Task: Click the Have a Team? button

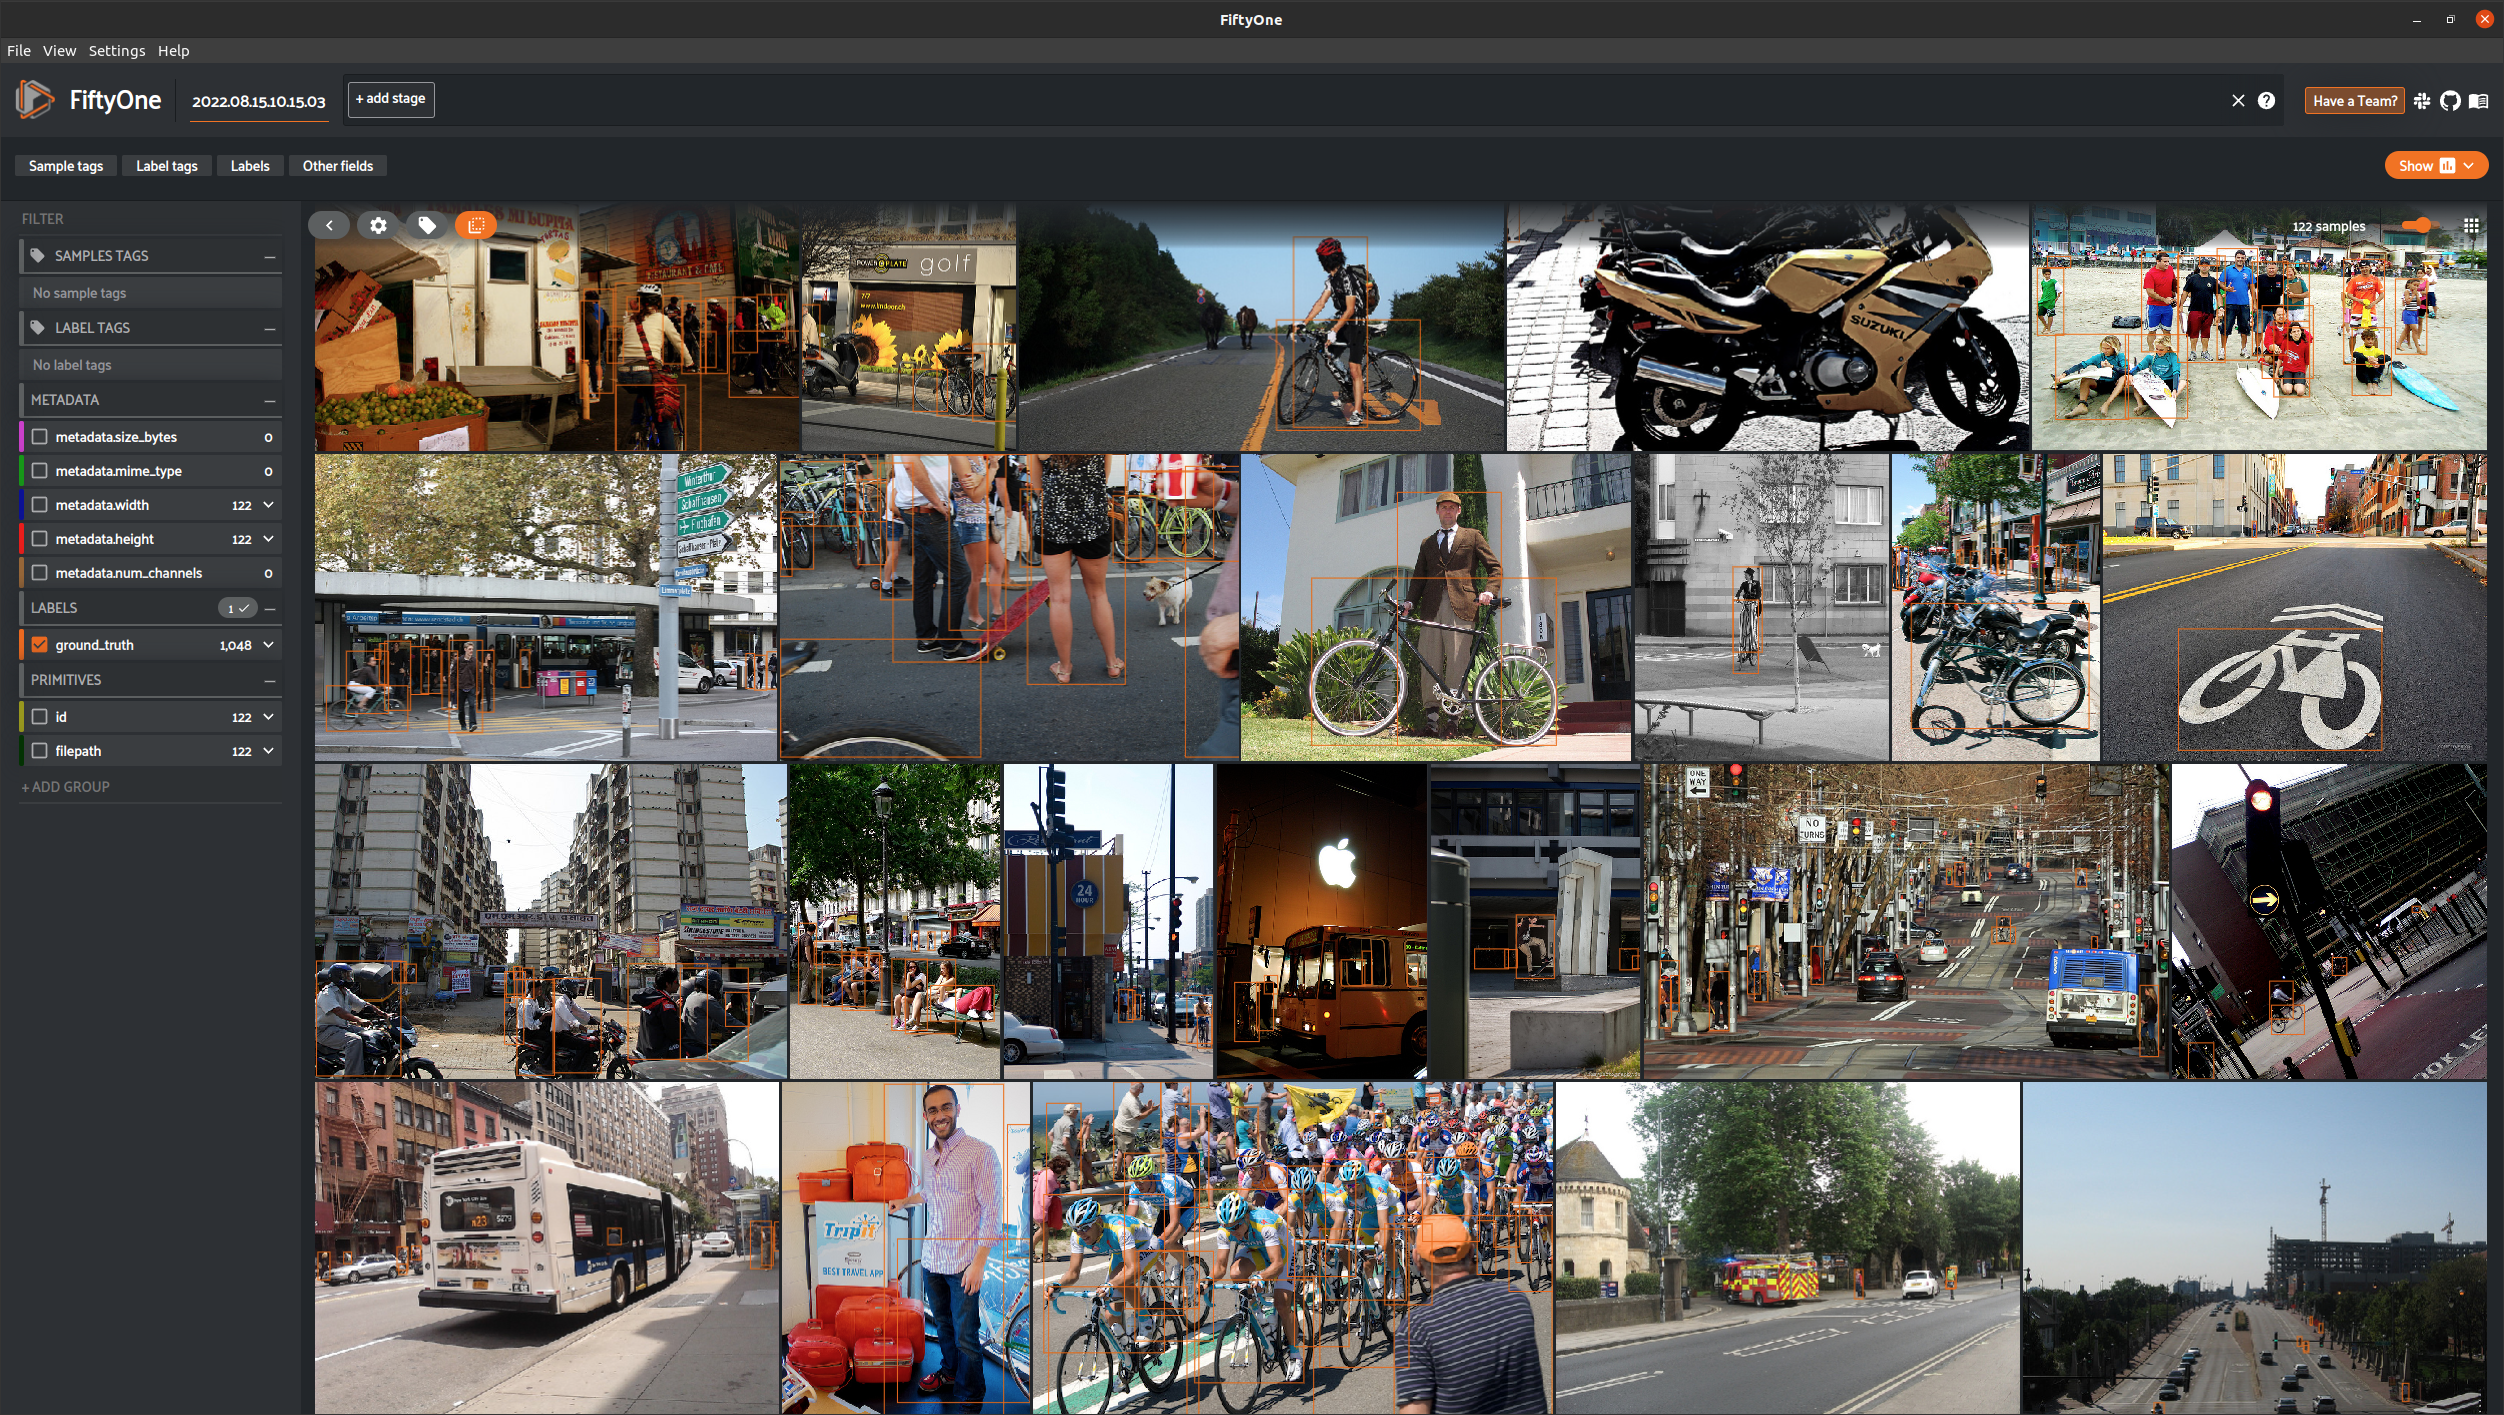Action: click(x=2354, y=100)
